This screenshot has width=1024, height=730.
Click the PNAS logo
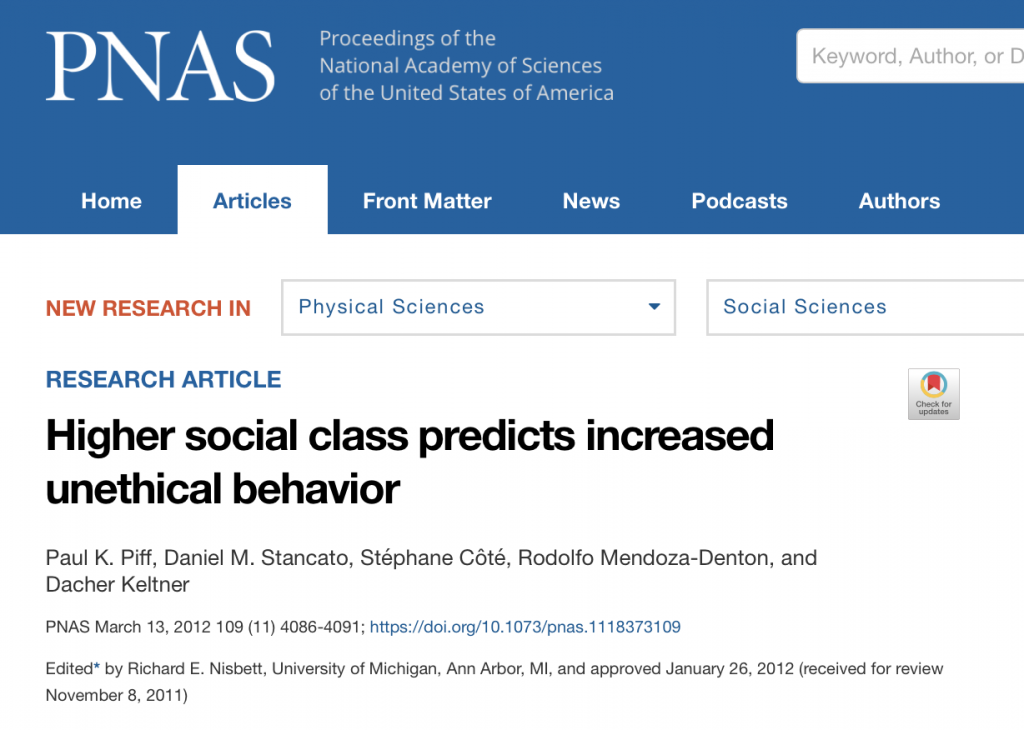160,66
